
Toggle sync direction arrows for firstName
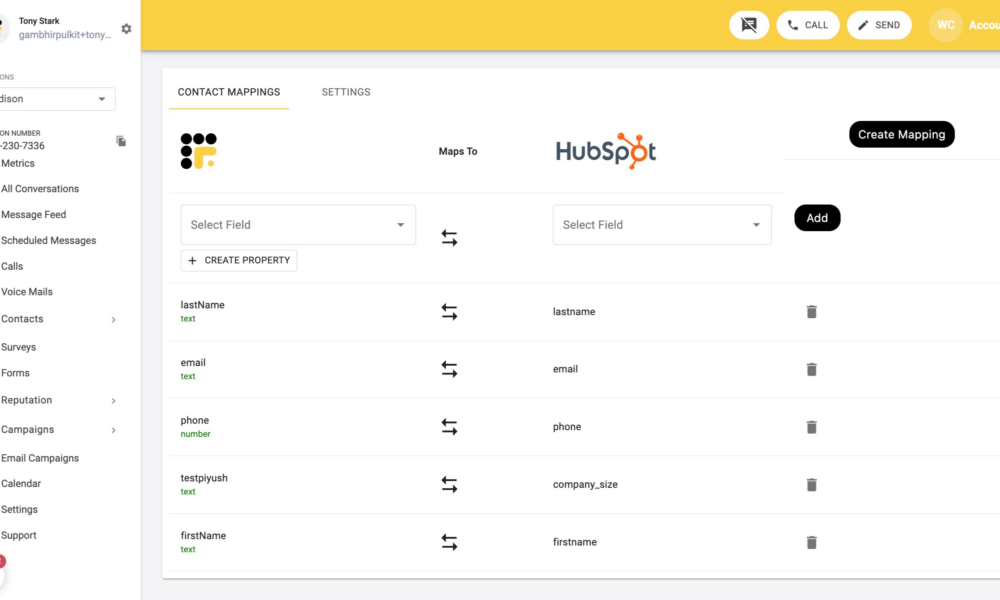coord(449,542)
